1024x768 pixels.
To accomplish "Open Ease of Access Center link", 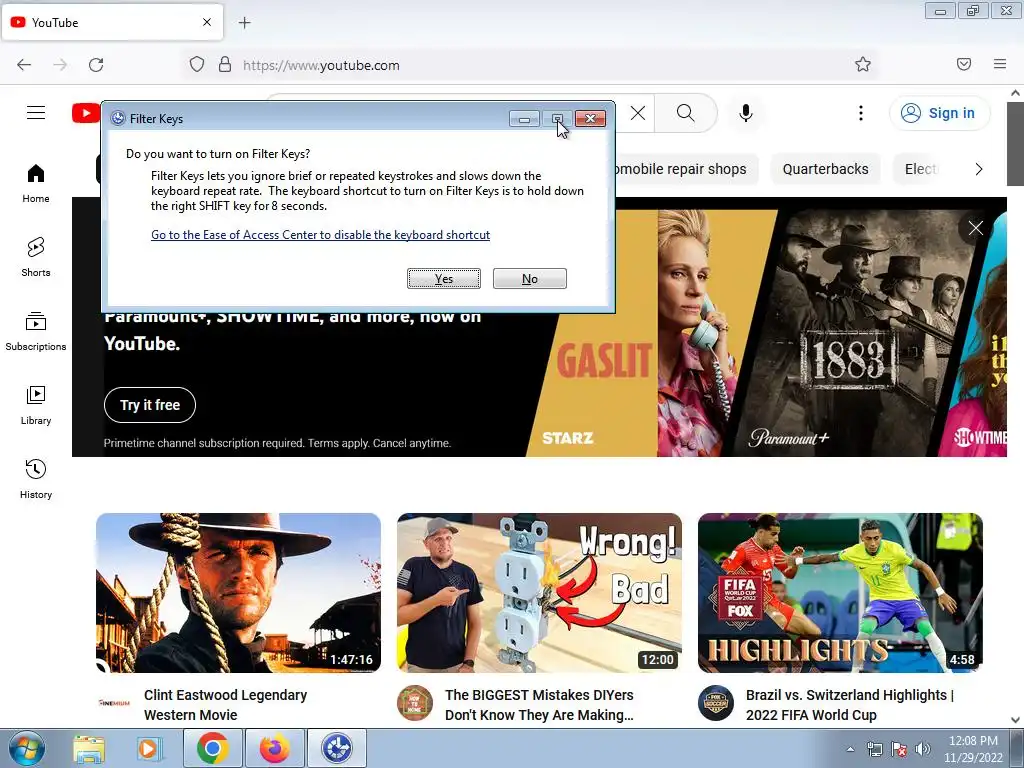I will 320,235.
